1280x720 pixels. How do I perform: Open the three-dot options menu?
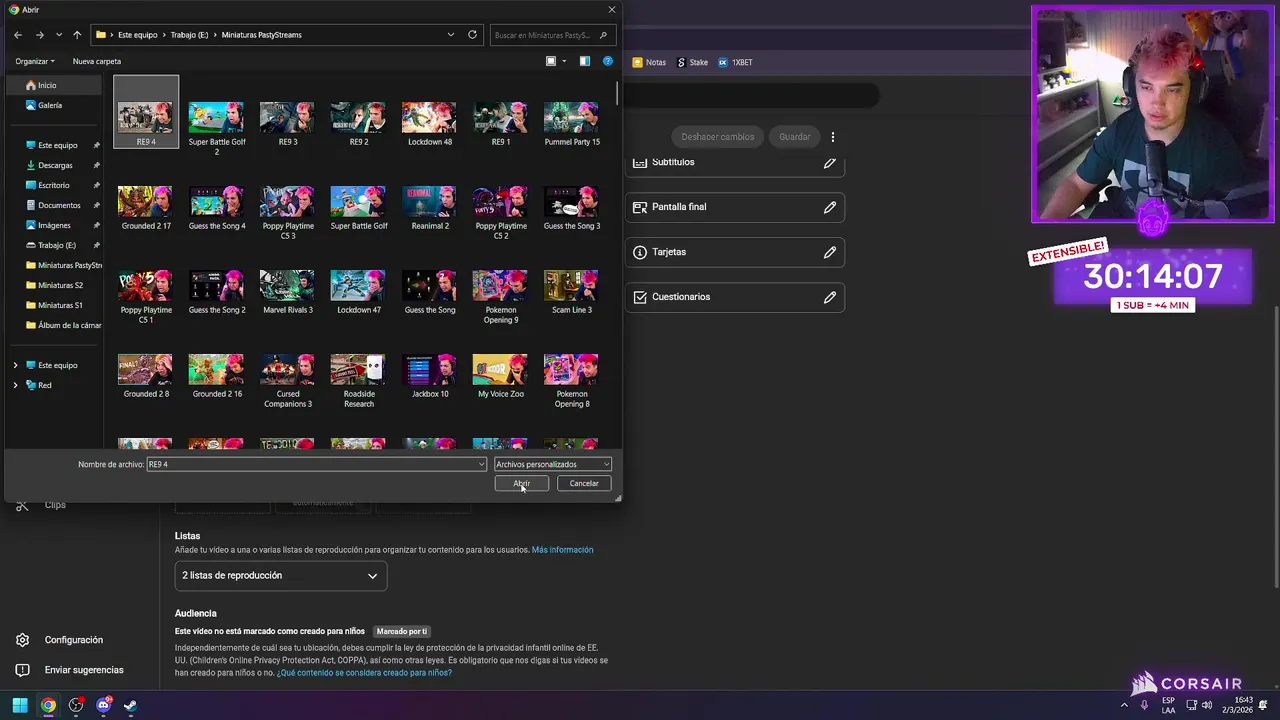832,137
